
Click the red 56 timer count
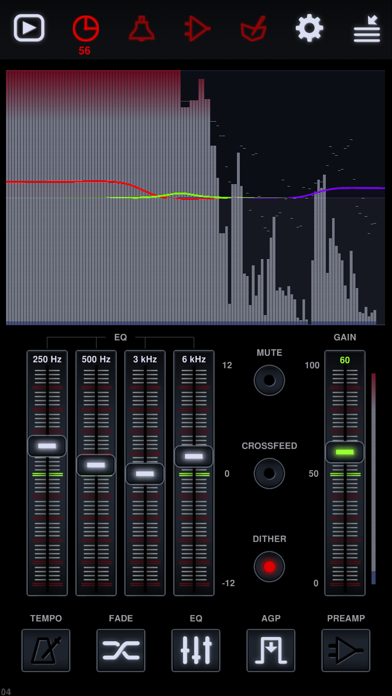pos(84,51)
